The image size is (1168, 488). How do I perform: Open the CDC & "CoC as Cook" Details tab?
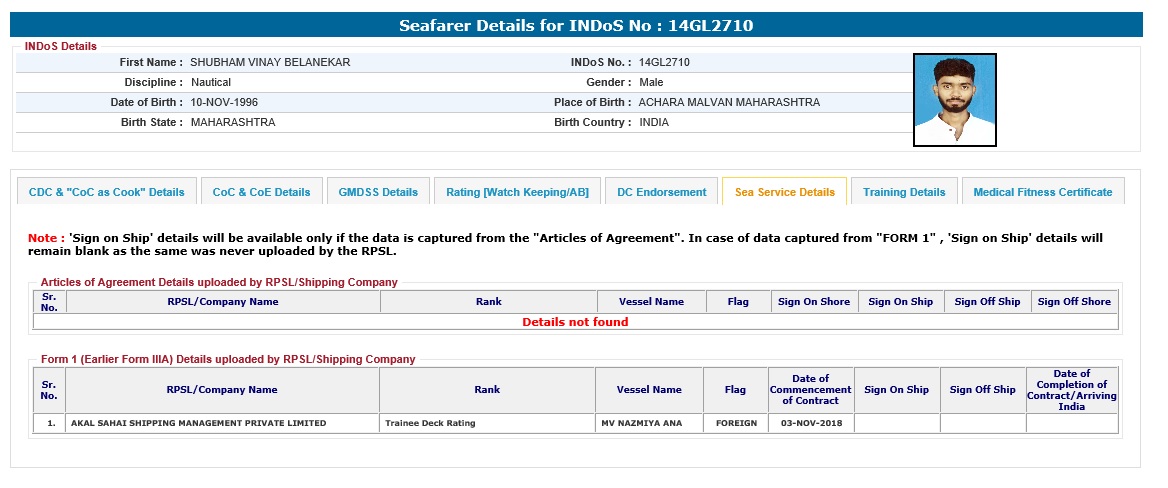click(106, 192)
